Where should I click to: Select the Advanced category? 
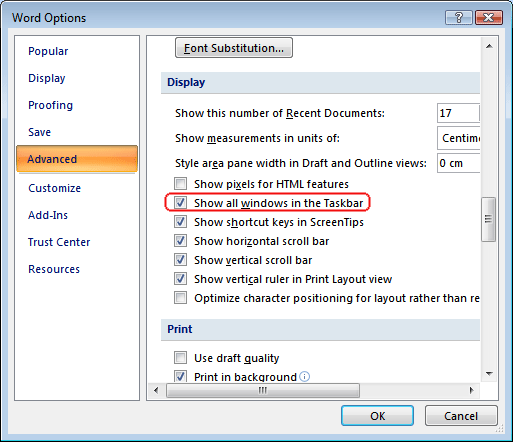click(x=77, y=159)
